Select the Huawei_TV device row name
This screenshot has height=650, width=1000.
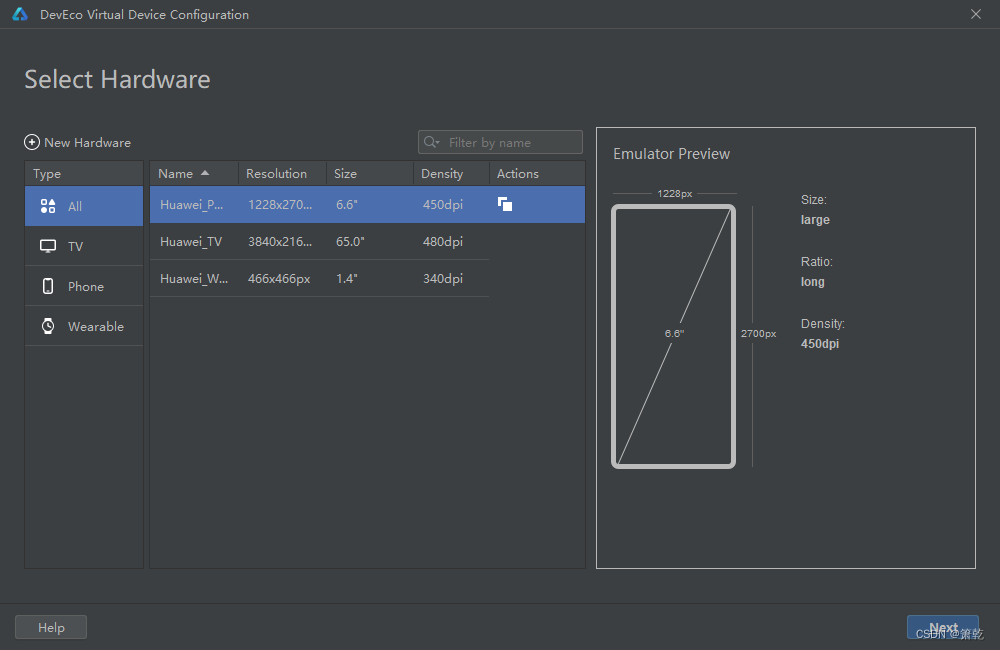[191, 242]
